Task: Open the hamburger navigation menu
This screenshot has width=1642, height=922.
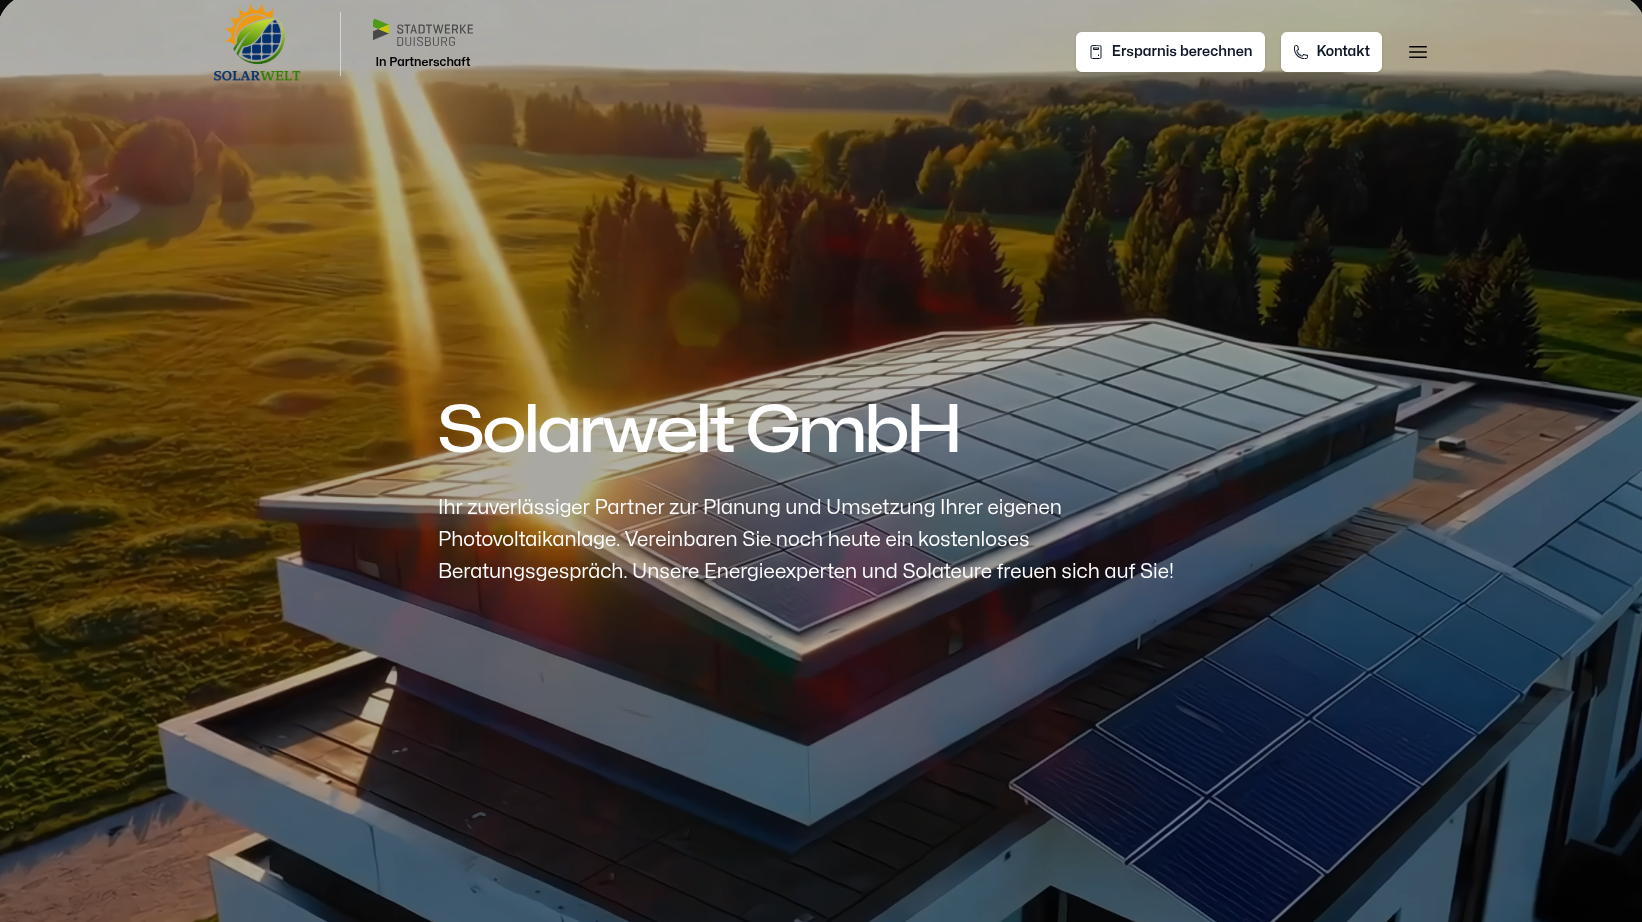Action: click(1417, 52)
